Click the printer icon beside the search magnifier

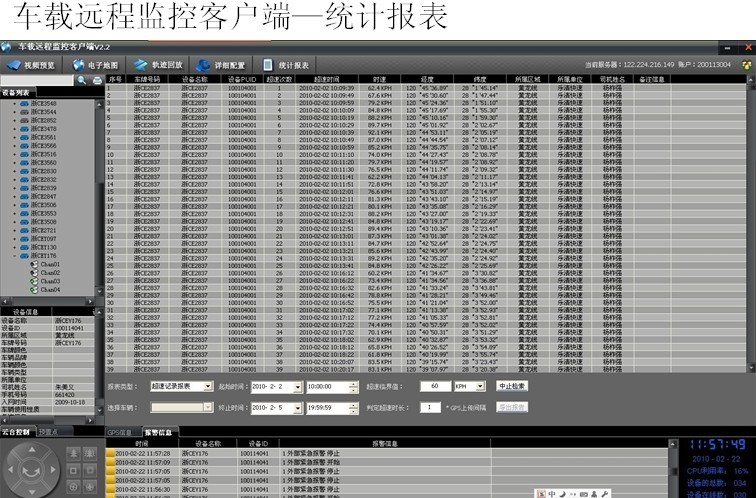click(97, 80)
